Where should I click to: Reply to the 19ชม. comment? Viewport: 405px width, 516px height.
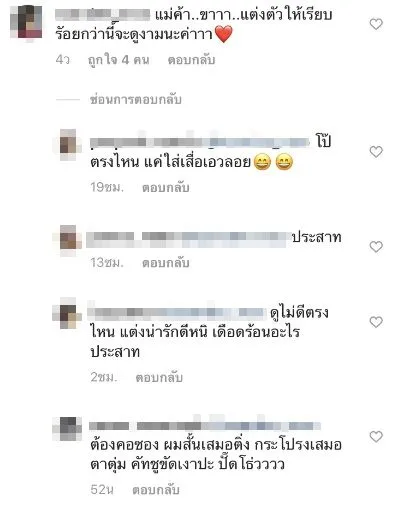pyautogui.click(x=166, y=188)
